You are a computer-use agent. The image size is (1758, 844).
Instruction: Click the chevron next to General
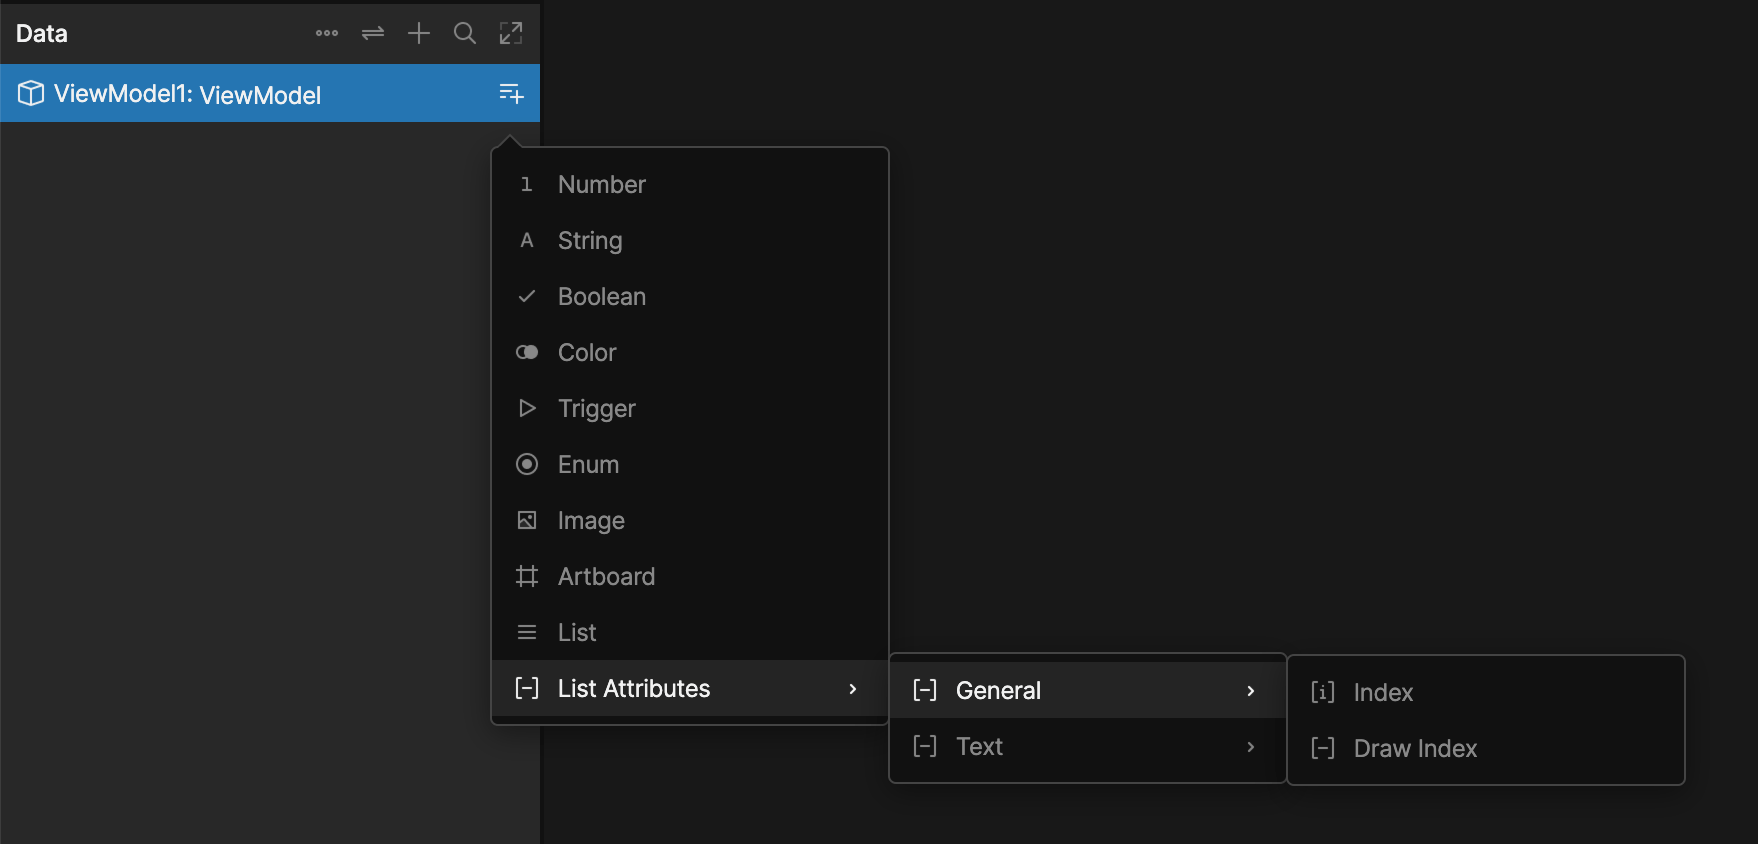pyautogui.click(x=1250, y=691)
